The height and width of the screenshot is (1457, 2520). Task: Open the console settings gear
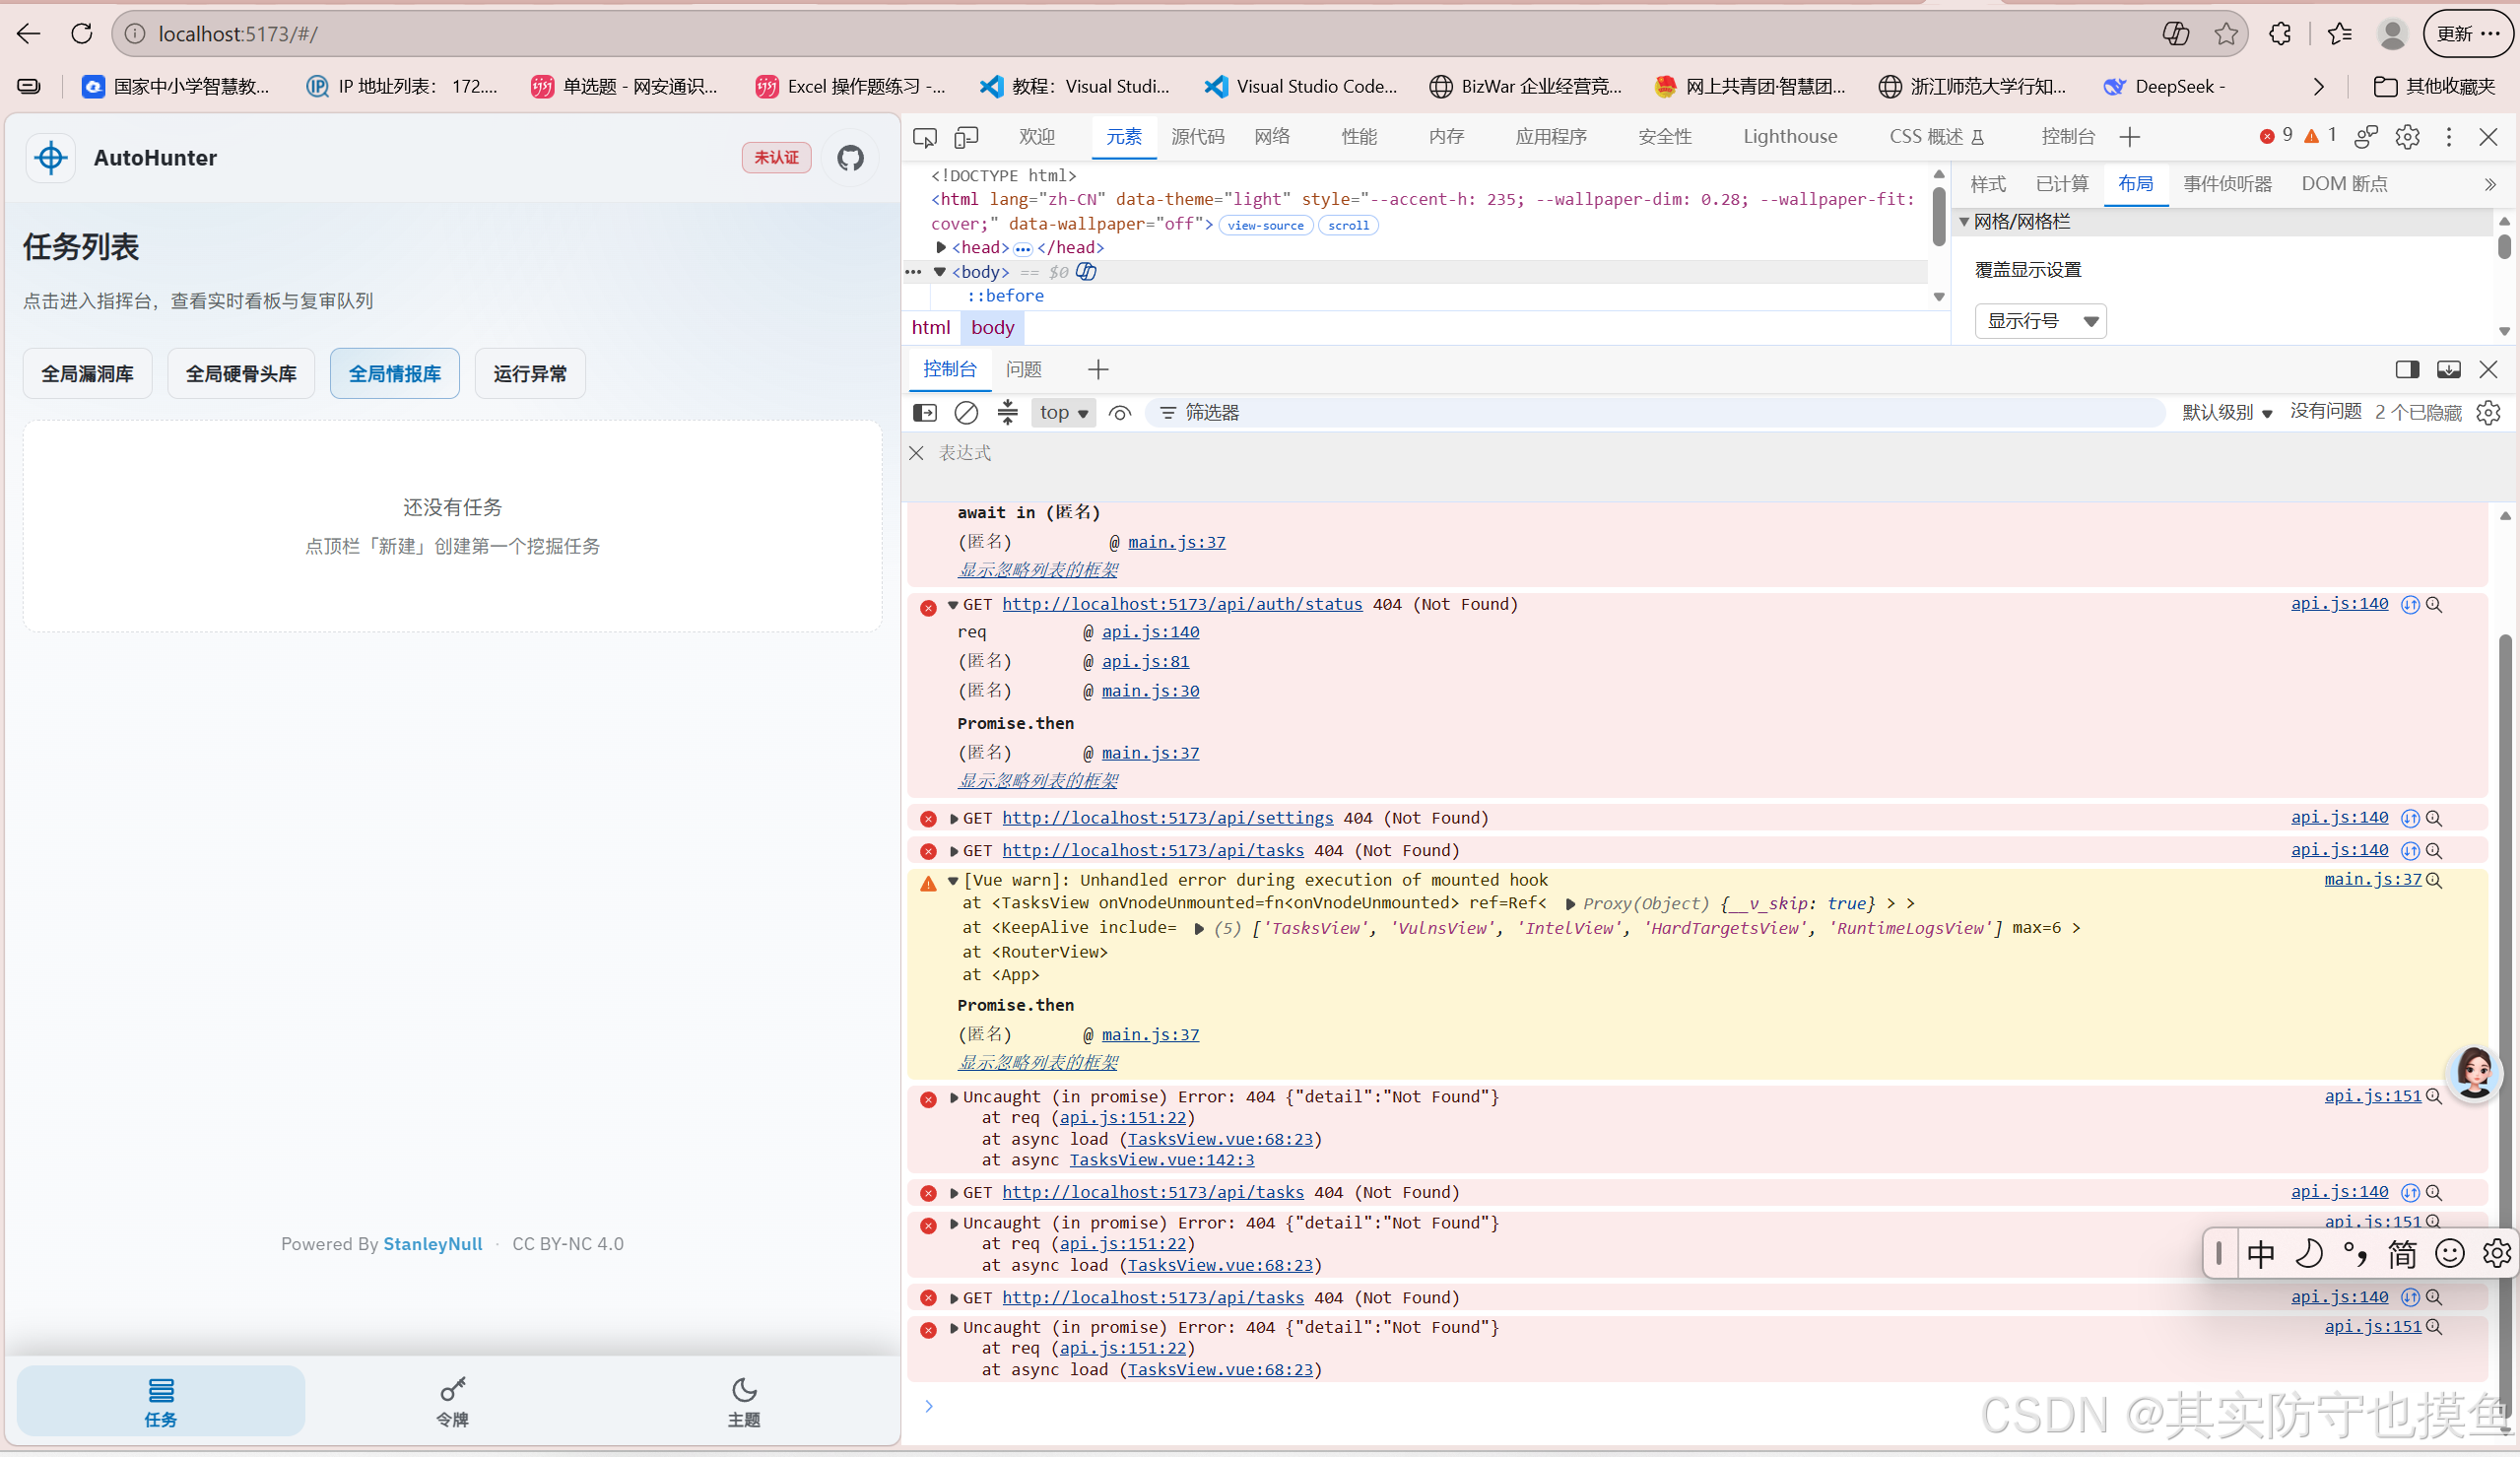pos(2488,413)
